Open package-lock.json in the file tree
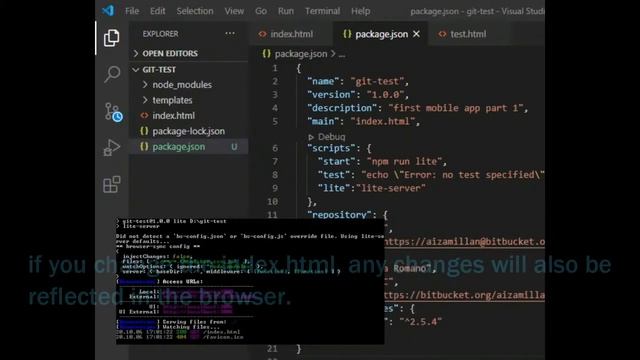Screen dimensions: 640x360 tap(189, 131)
